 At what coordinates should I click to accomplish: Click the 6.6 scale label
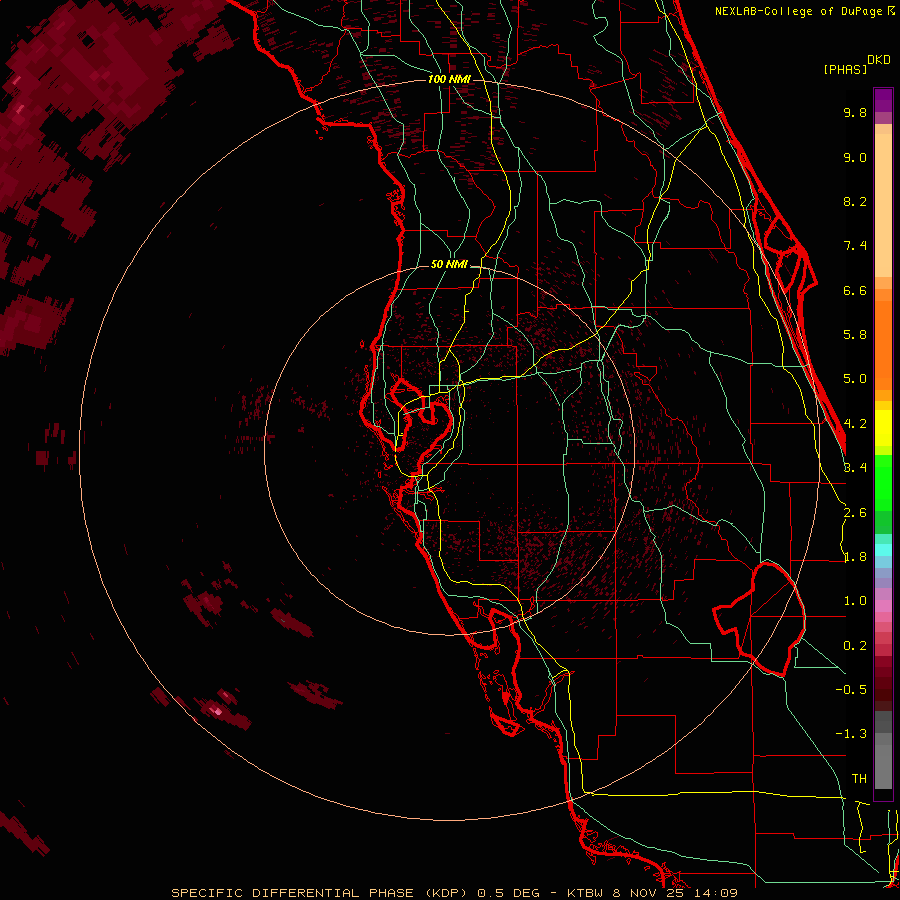click(x=855, y=290)
